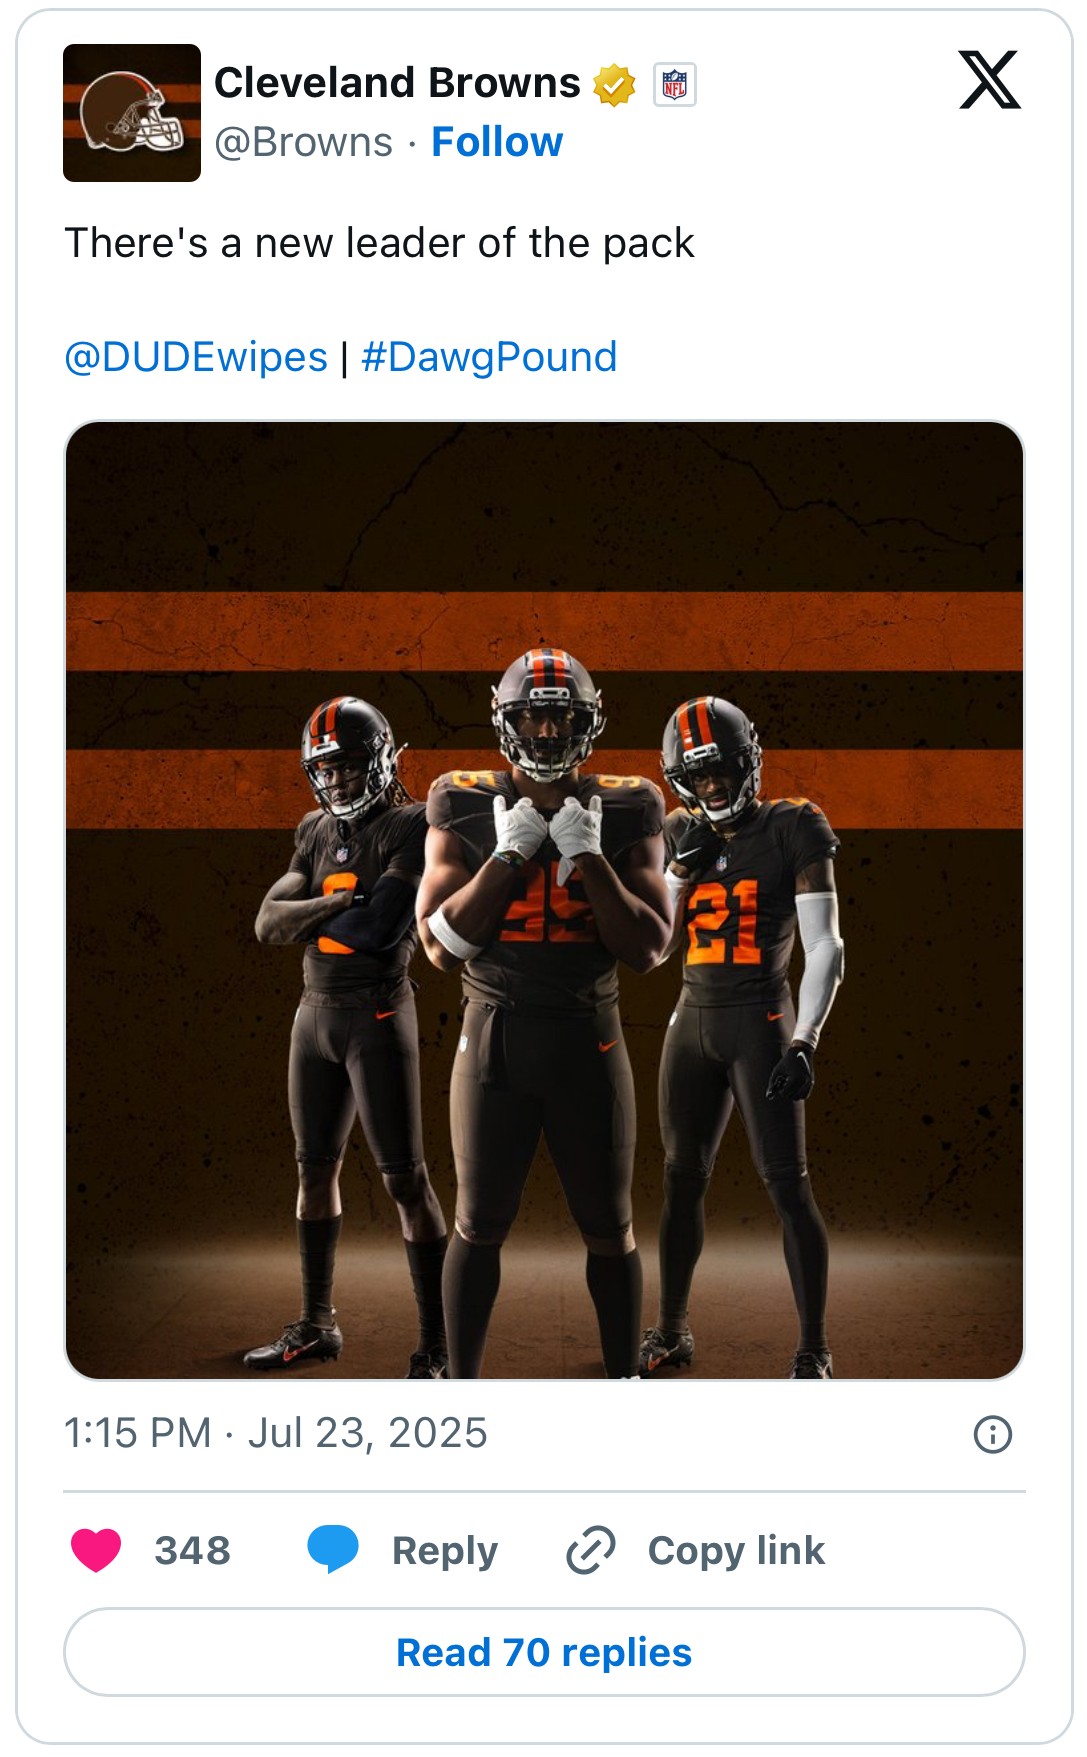
Task: Open the 1:15 PM Jul 23, 2025 timestamp
Action: [275, 1433]
